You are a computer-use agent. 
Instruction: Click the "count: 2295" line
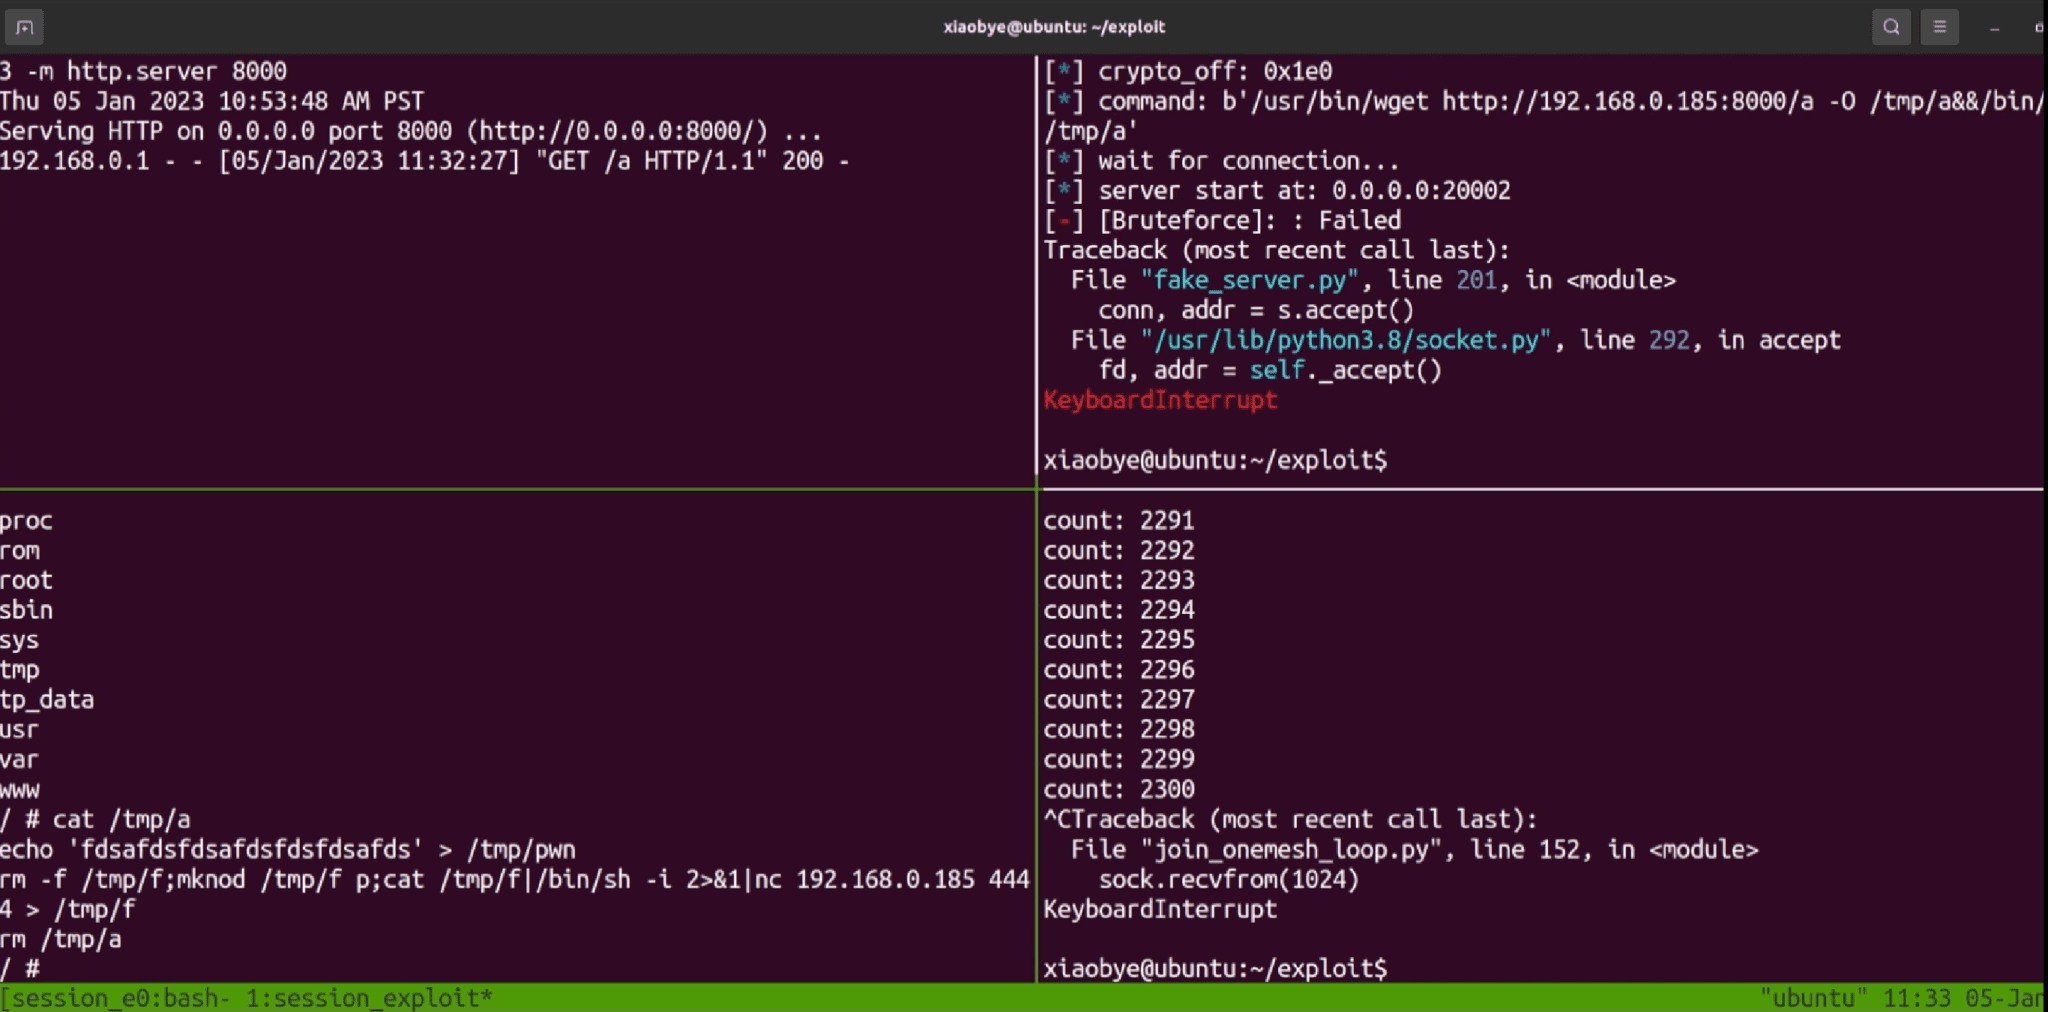pos(1119,640)
